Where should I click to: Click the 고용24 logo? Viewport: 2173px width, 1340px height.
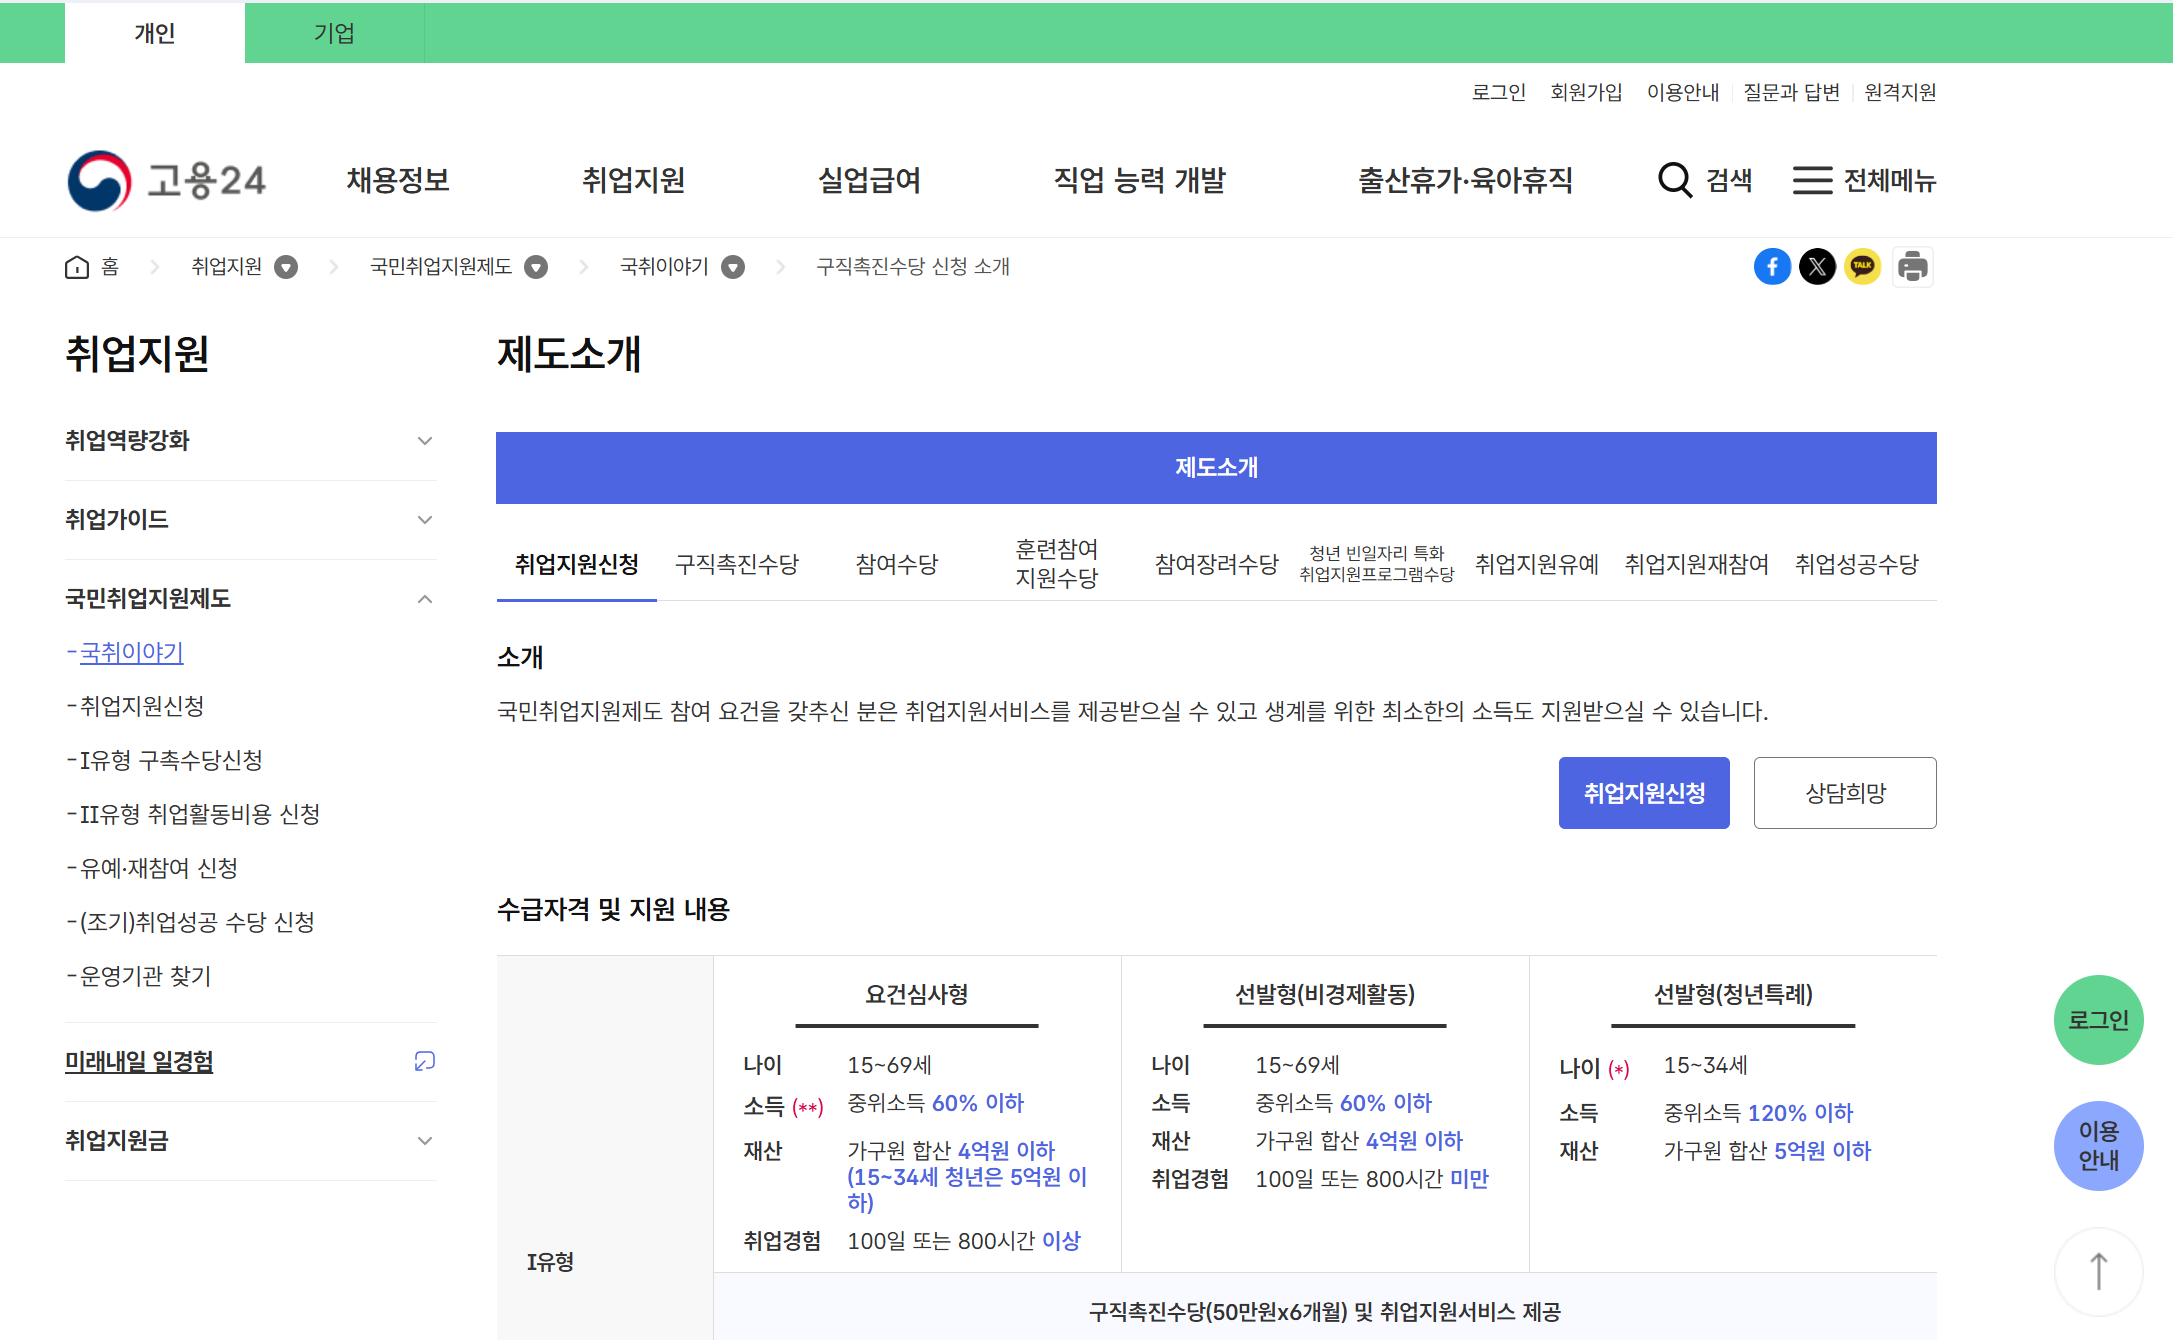(x=166, y=181)
